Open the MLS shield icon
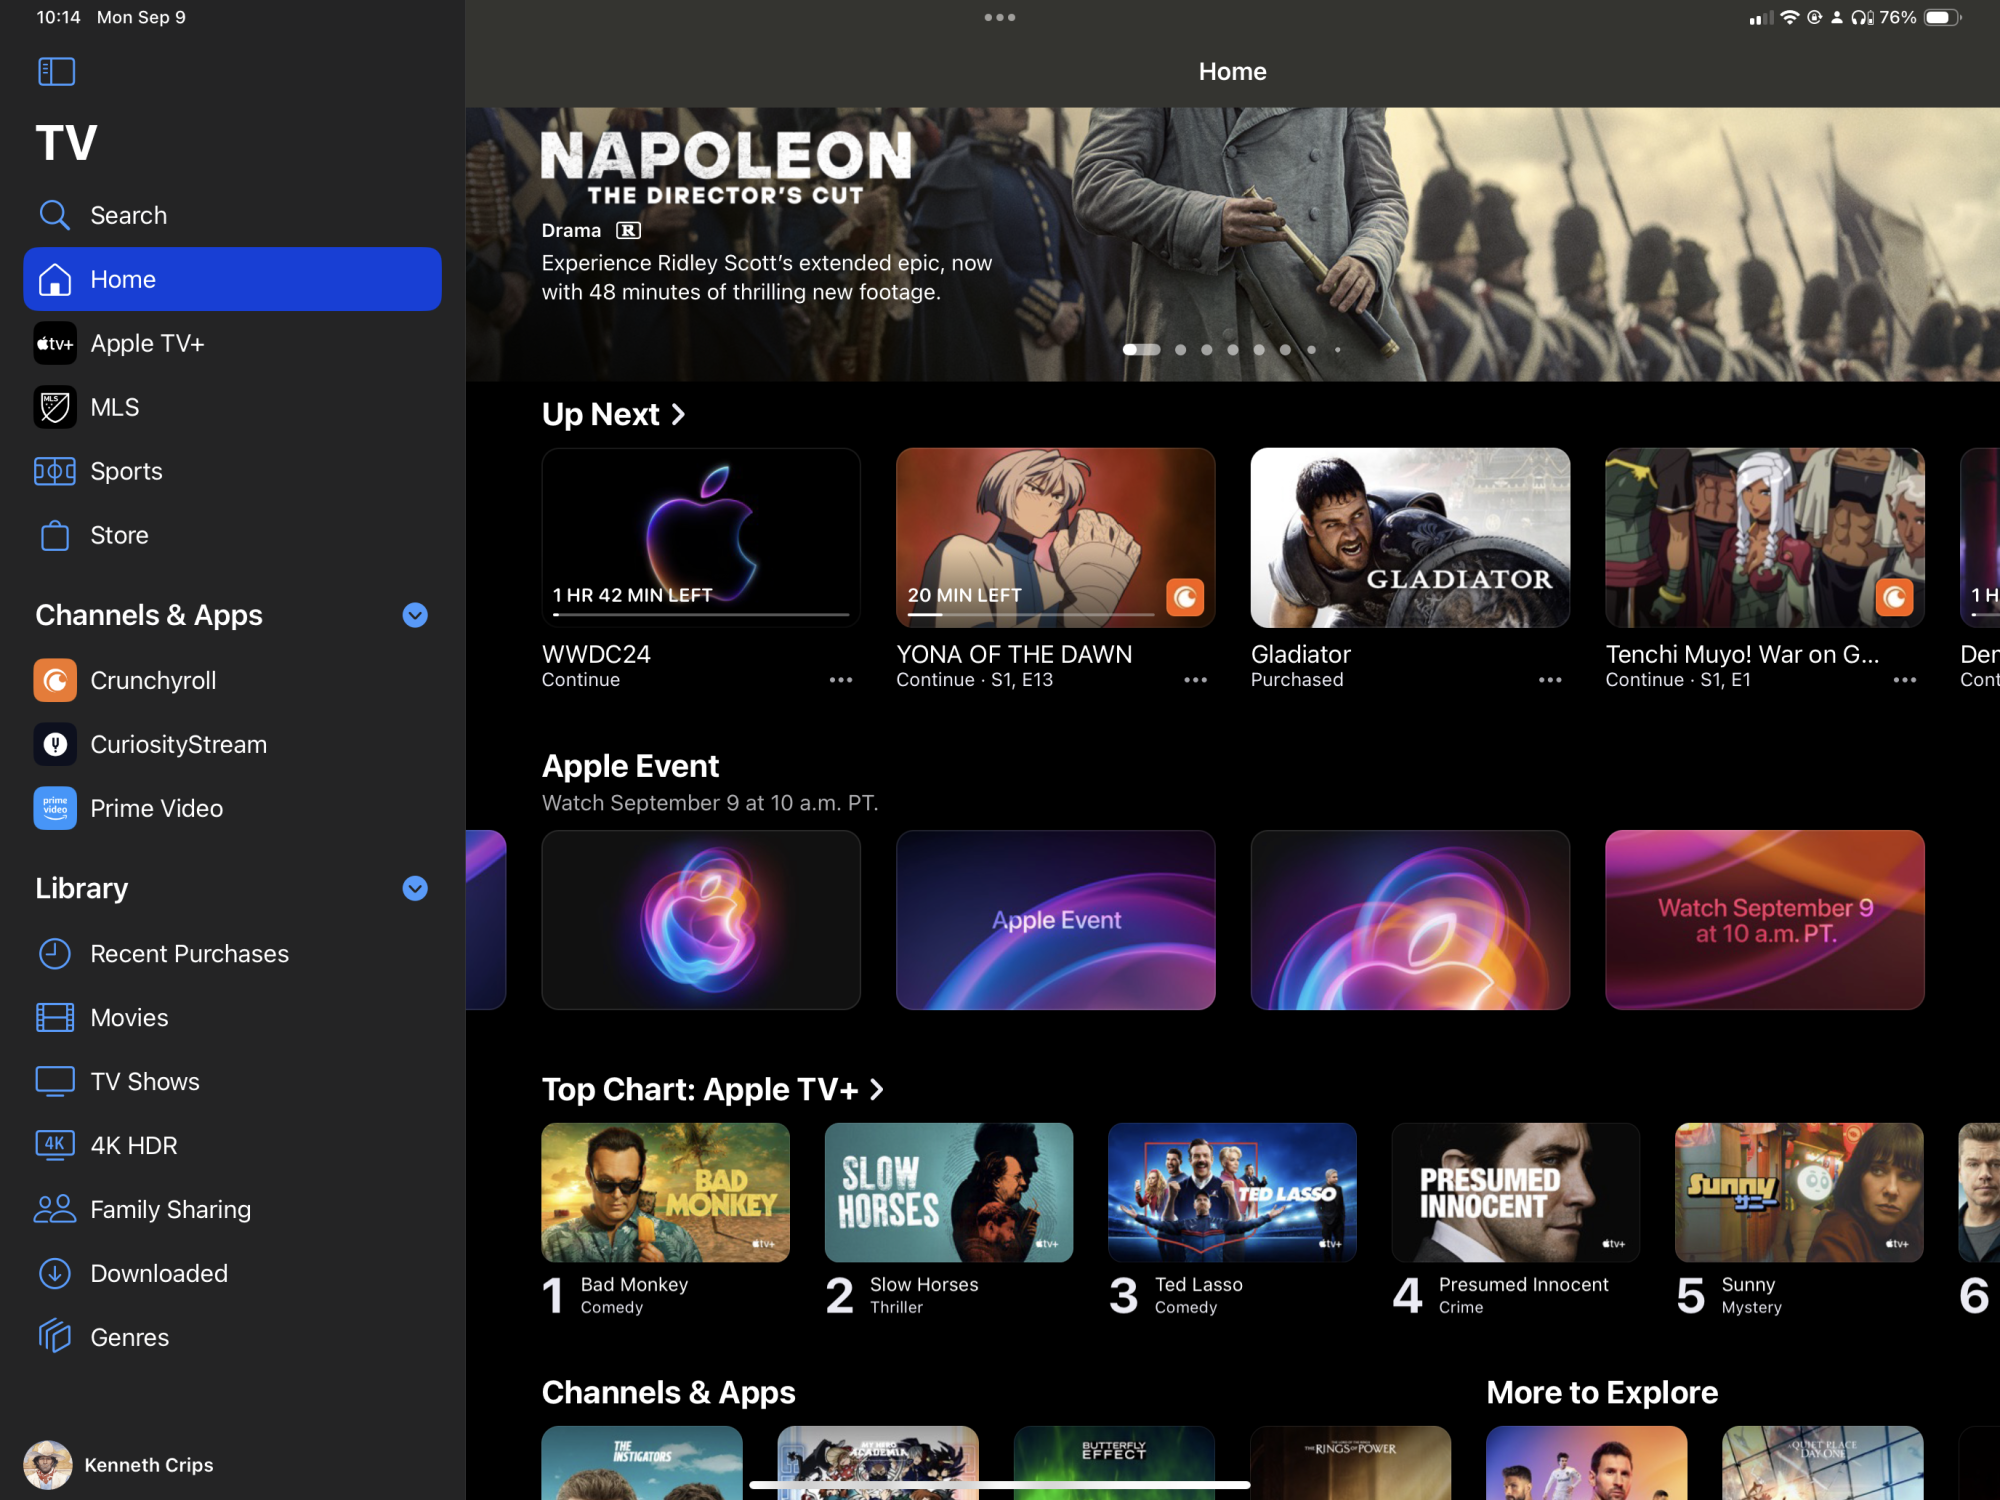The width and height of the screenshot is (2000, 1500). pyautogui.click(x=54, y=407)
